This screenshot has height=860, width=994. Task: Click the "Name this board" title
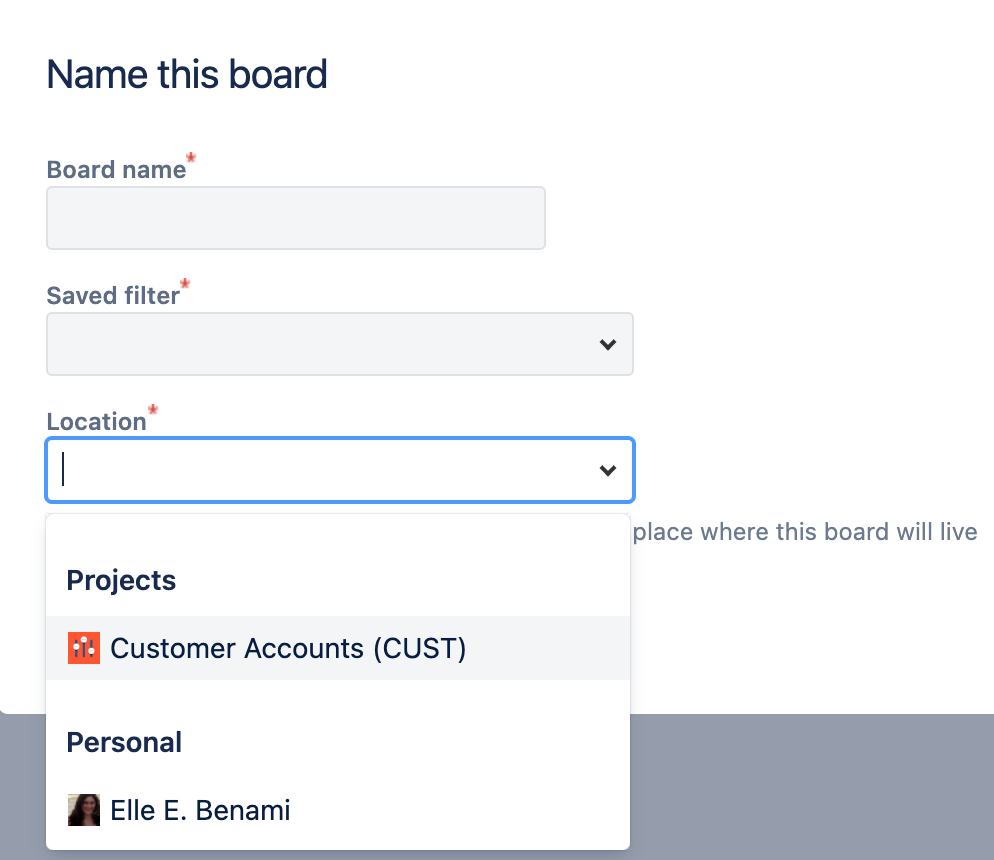coord(187,75)
